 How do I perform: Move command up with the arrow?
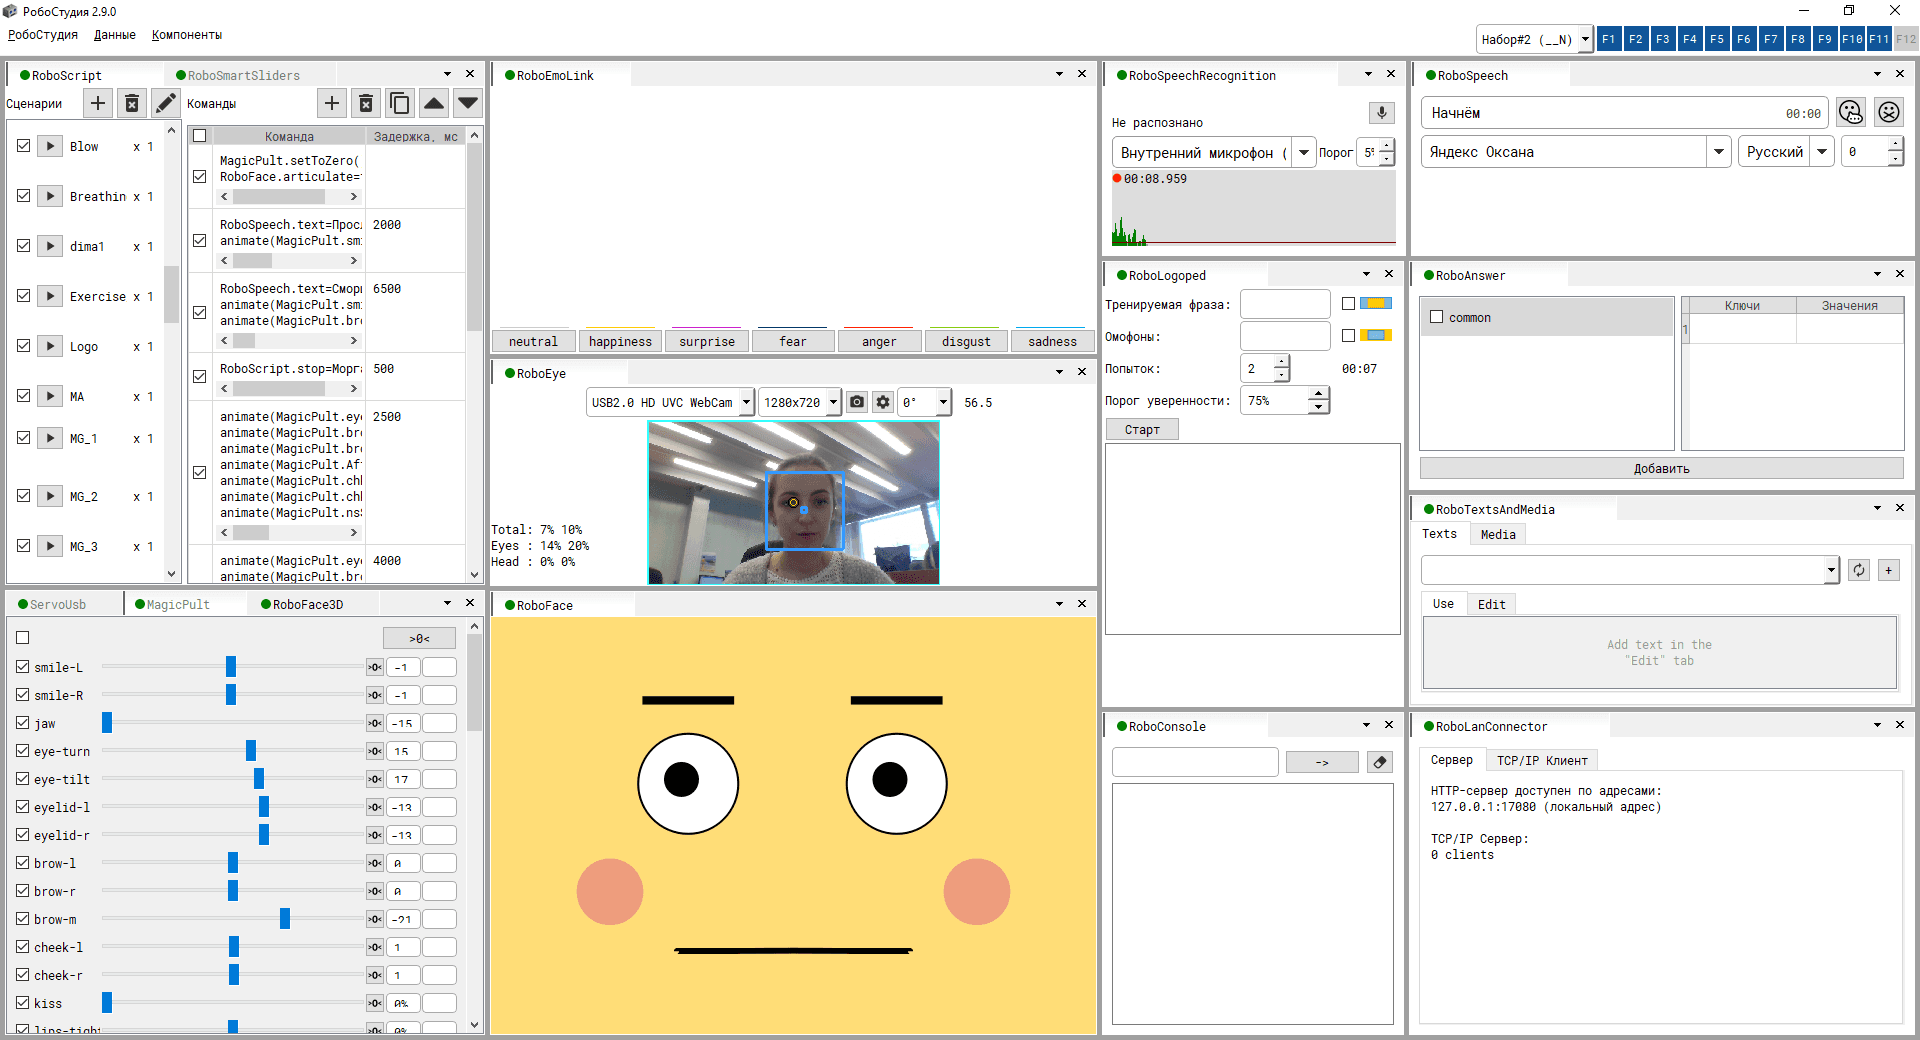tap(434, 103)
